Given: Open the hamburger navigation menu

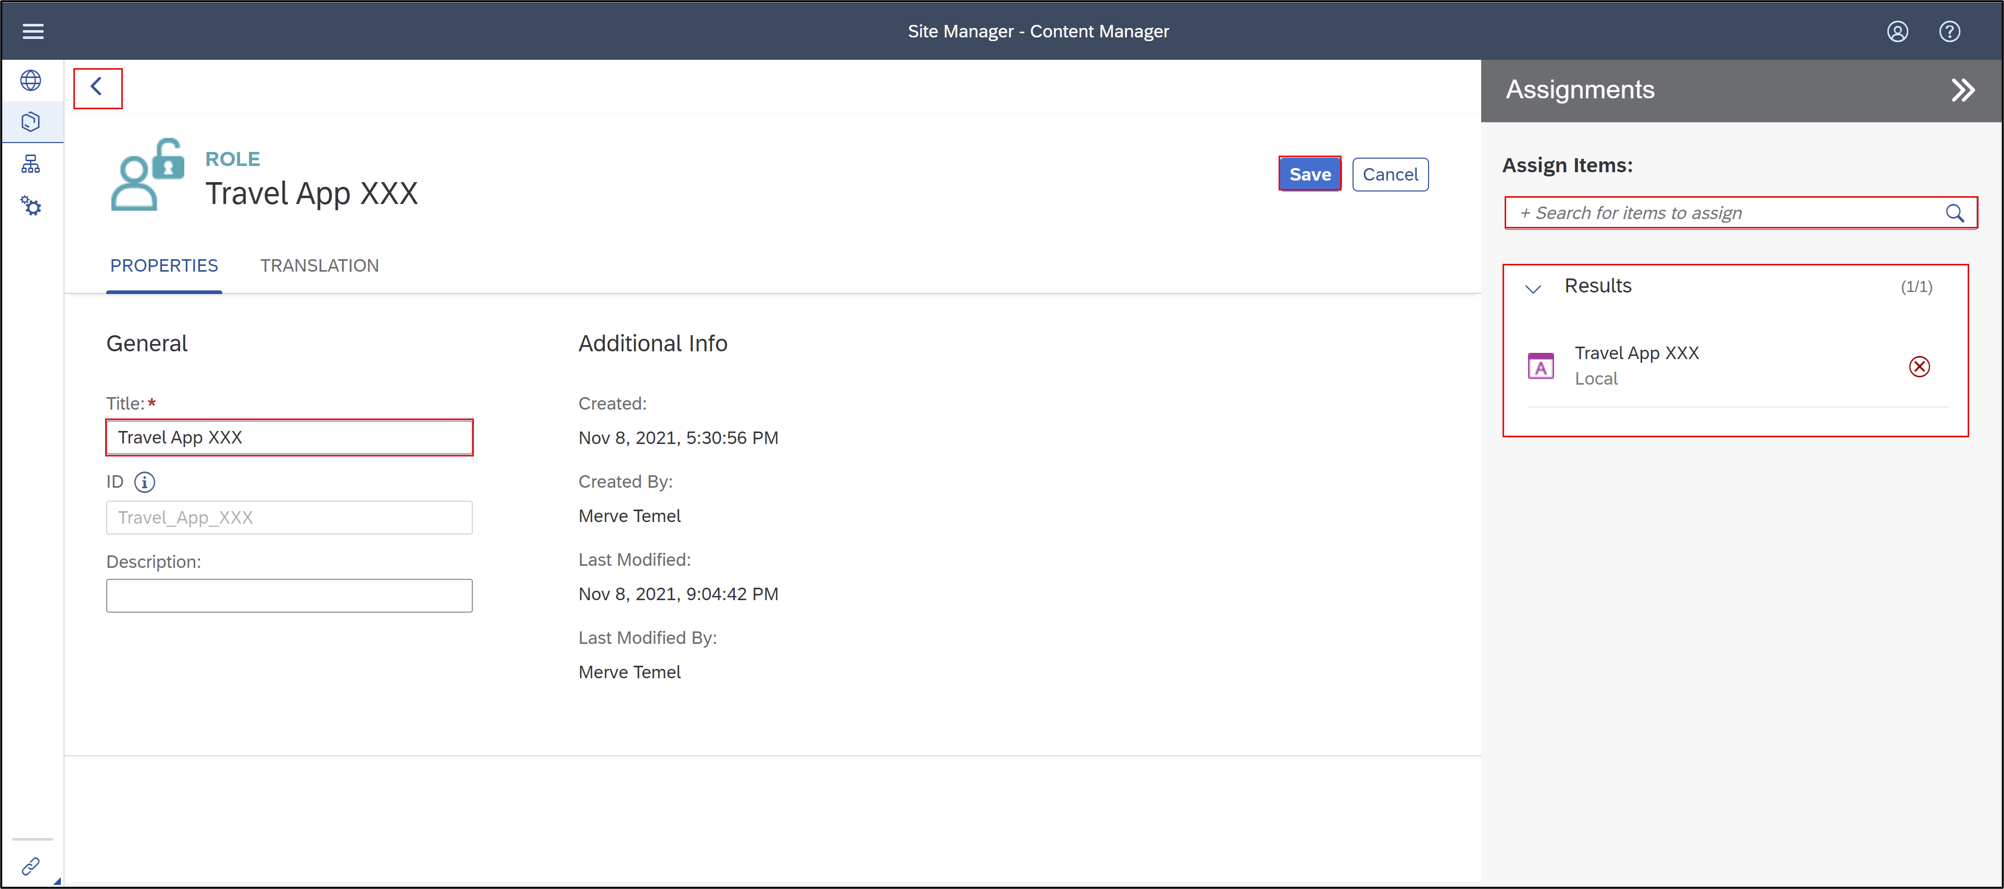Looking at the screenshot, I should pos(33,31).
